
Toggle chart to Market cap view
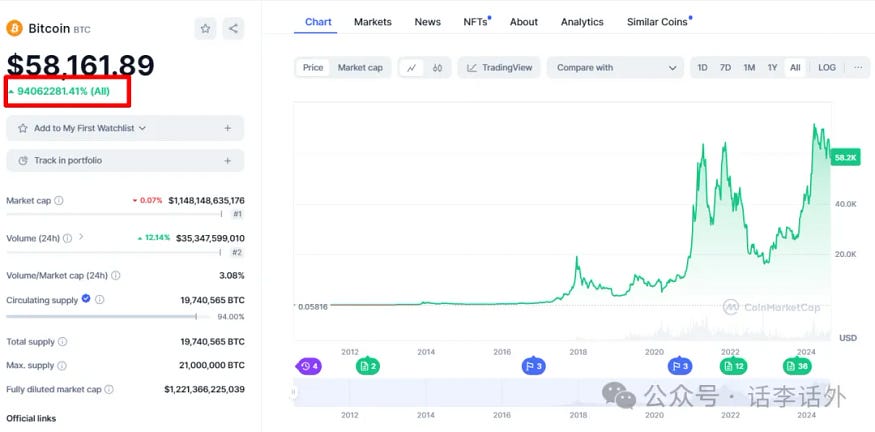(360, 68)
